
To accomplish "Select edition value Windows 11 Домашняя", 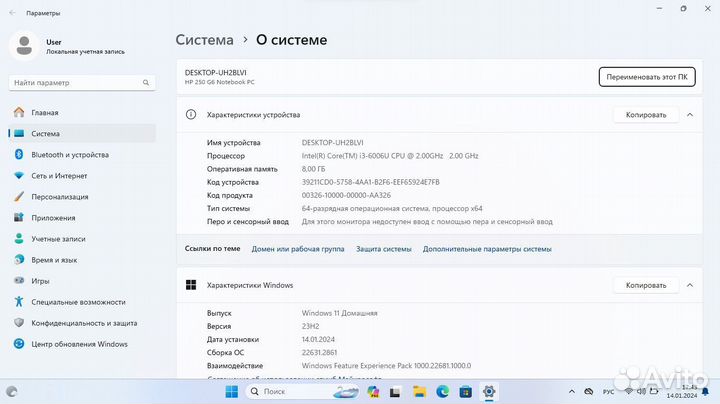I will [x=339, y=313].
